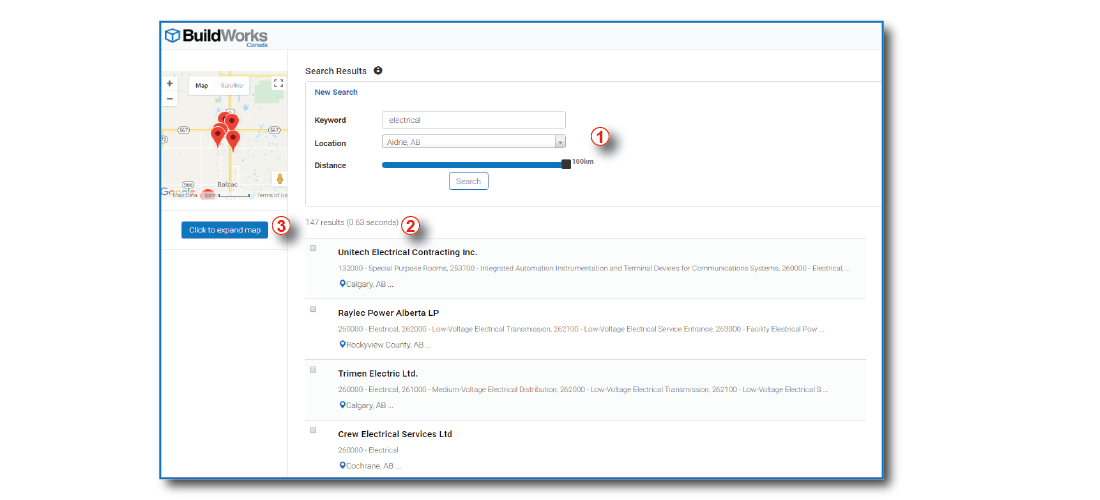Check the Crew Electrical Services Ltd box
1100x500 pixels.
click(313, 430)
